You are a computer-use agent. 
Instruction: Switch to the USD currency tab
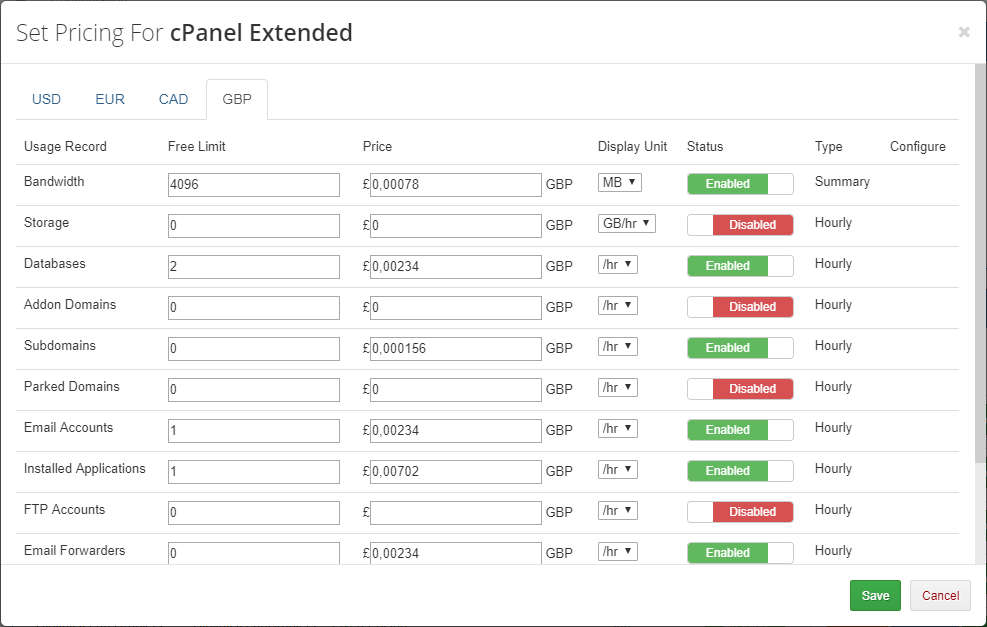pos(46,100)
